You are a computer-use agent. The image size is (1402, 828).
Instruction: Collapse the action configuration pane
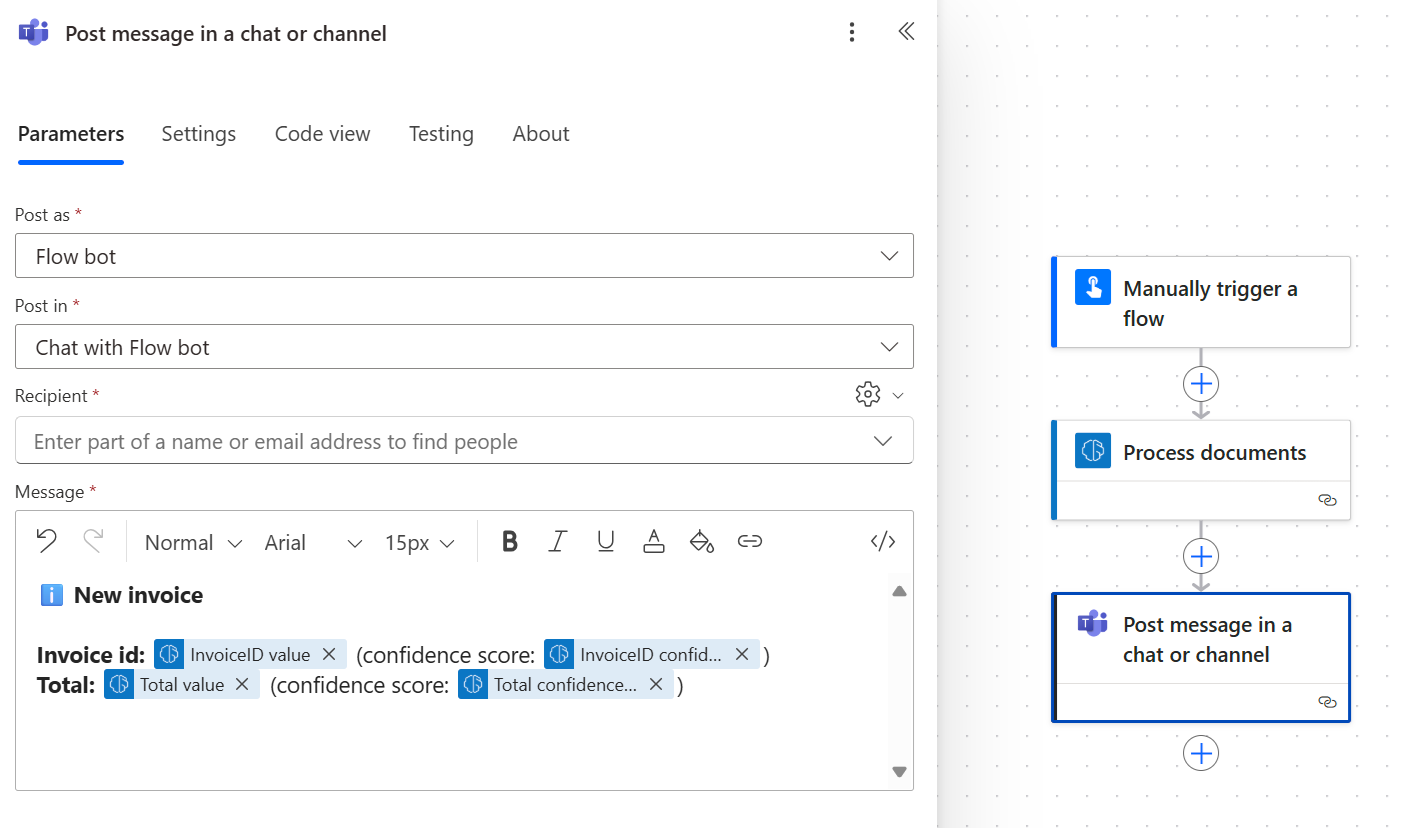click(x=906, y=31)
